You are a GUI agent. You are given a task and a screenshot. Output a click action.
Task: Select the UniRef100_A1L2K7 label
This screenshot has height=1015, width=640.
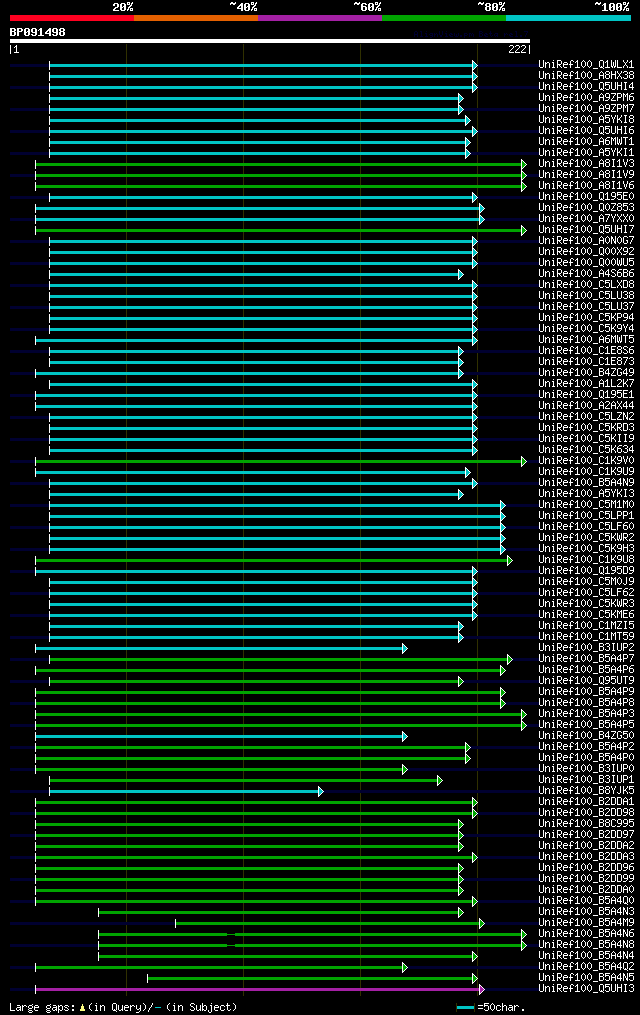pos(586,384)
